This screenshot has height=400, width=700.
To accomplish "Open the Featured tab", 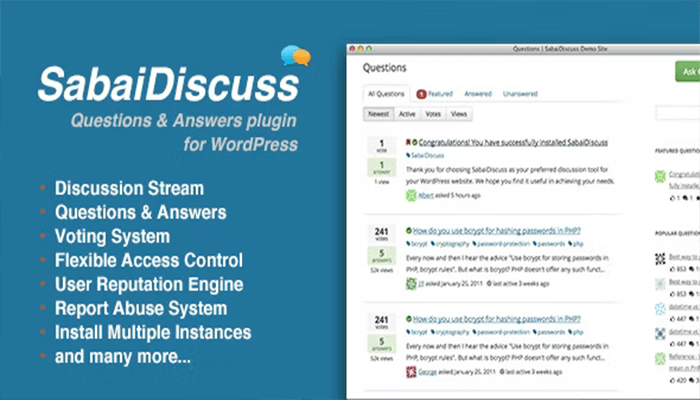I will pyautogui.click(x=434, y=94).
